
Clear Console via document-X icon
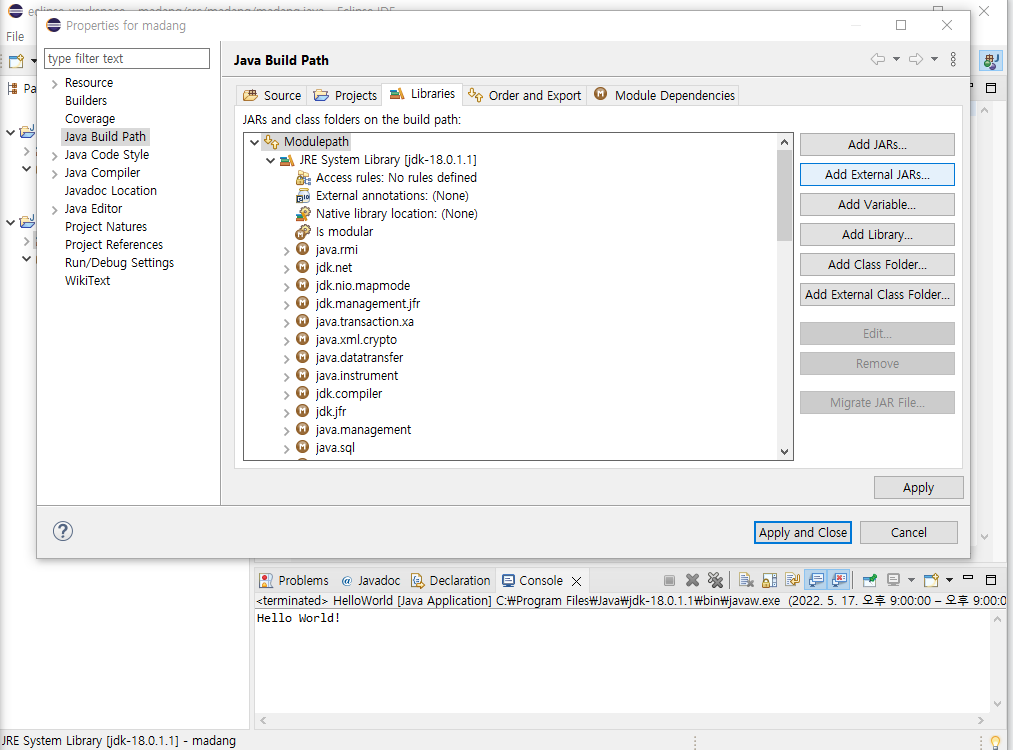tap(746, 580)
